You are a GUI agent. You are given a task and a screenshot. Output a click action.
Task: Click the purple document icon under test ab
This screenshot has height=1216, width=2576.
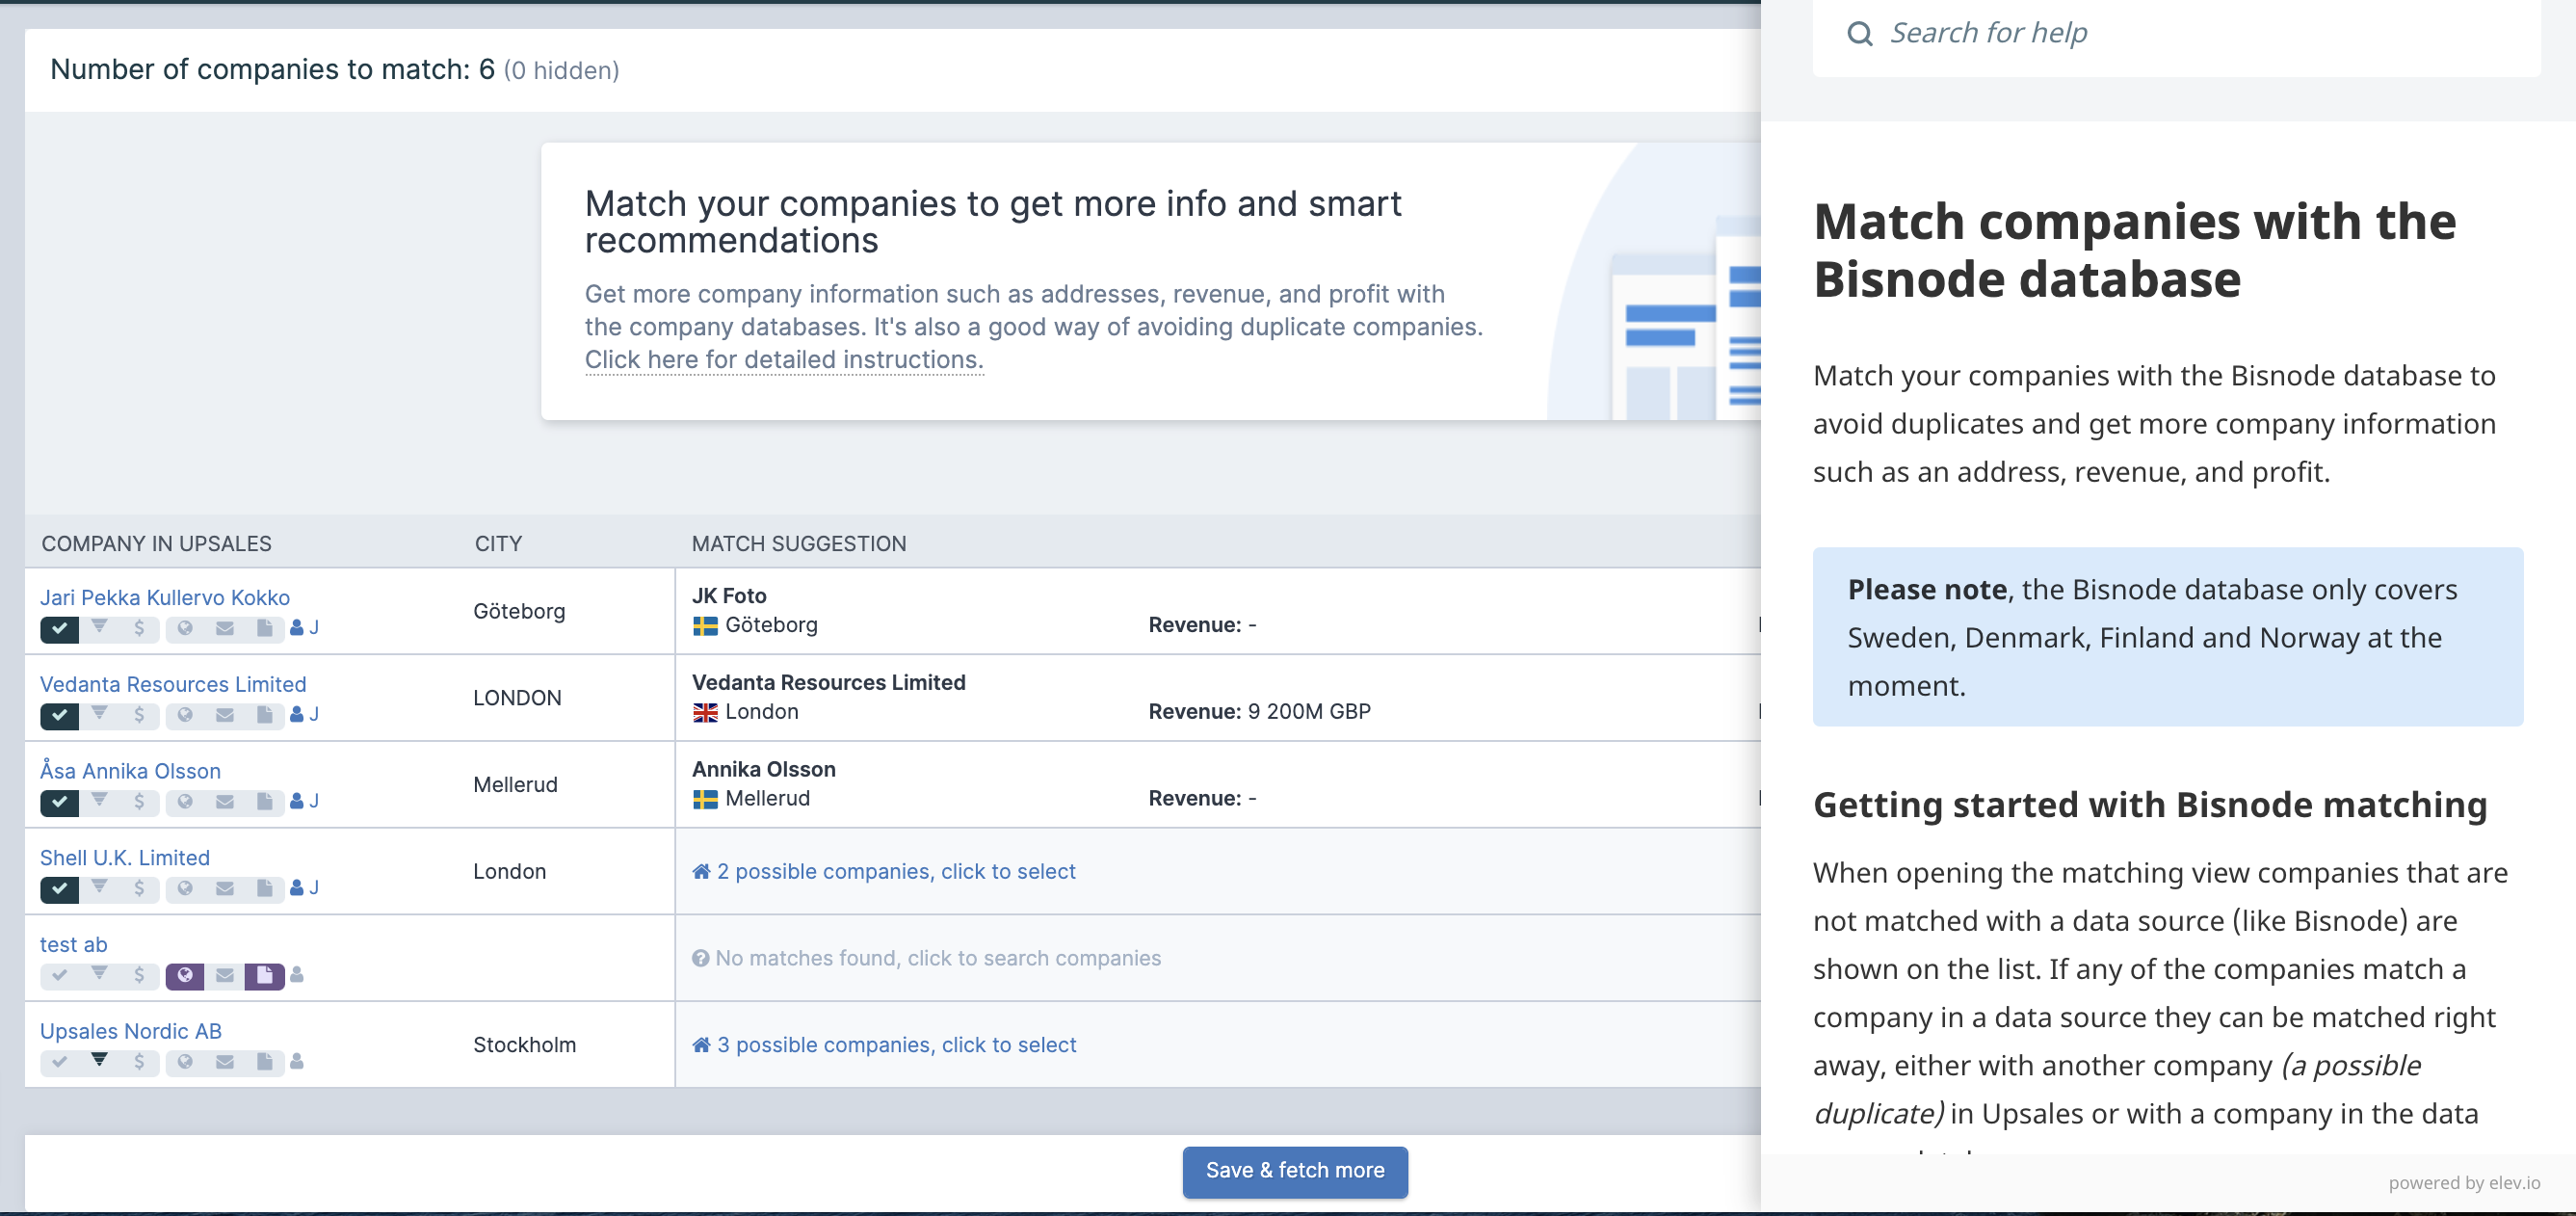coord(264,976)
